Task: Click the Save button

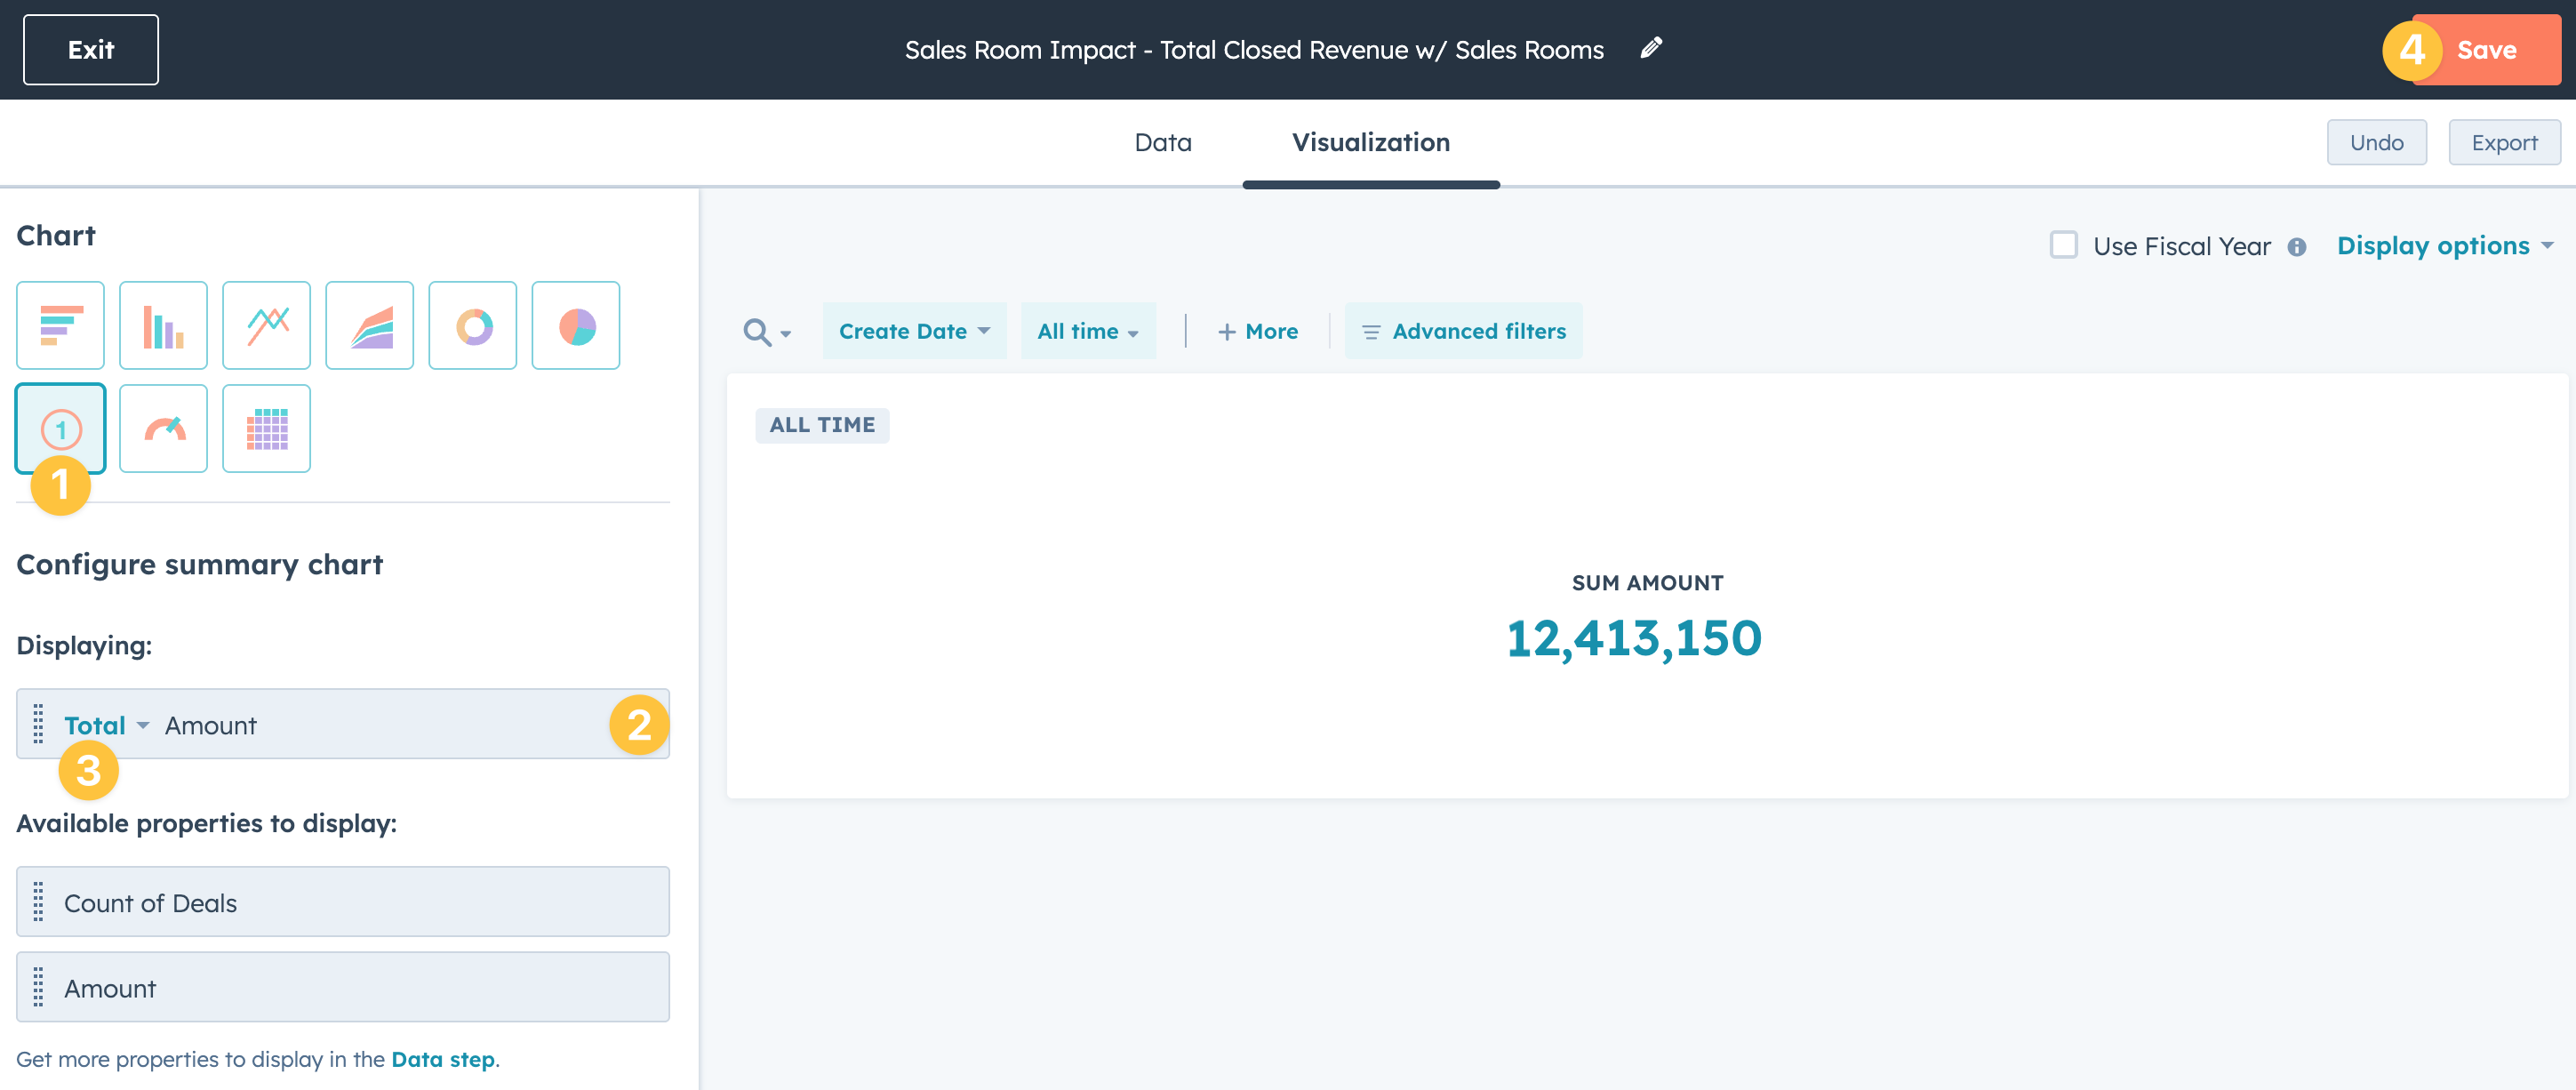Action: 2486,50
